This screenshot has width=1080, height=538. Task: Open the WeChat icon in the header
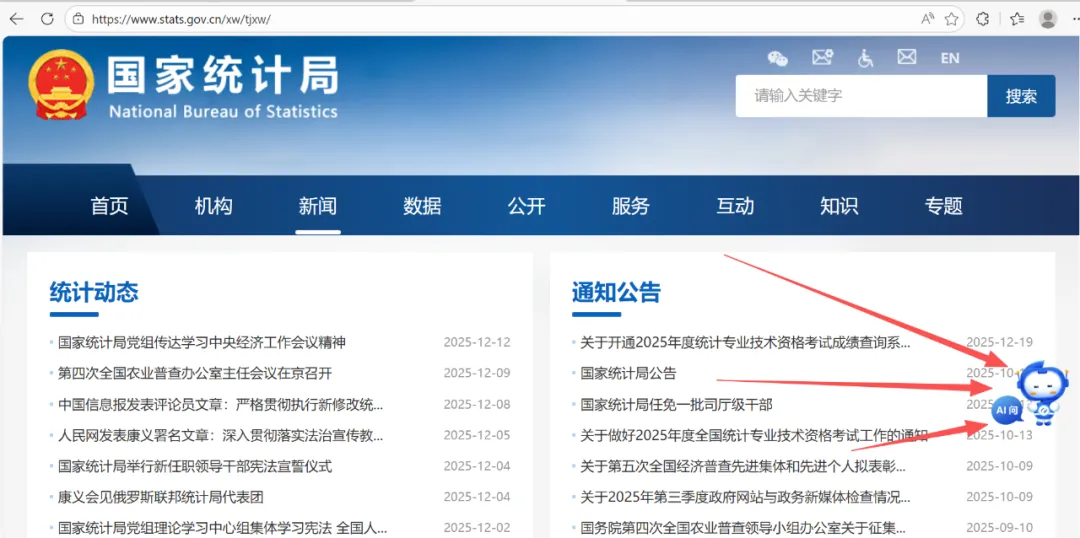pos(777,58)
